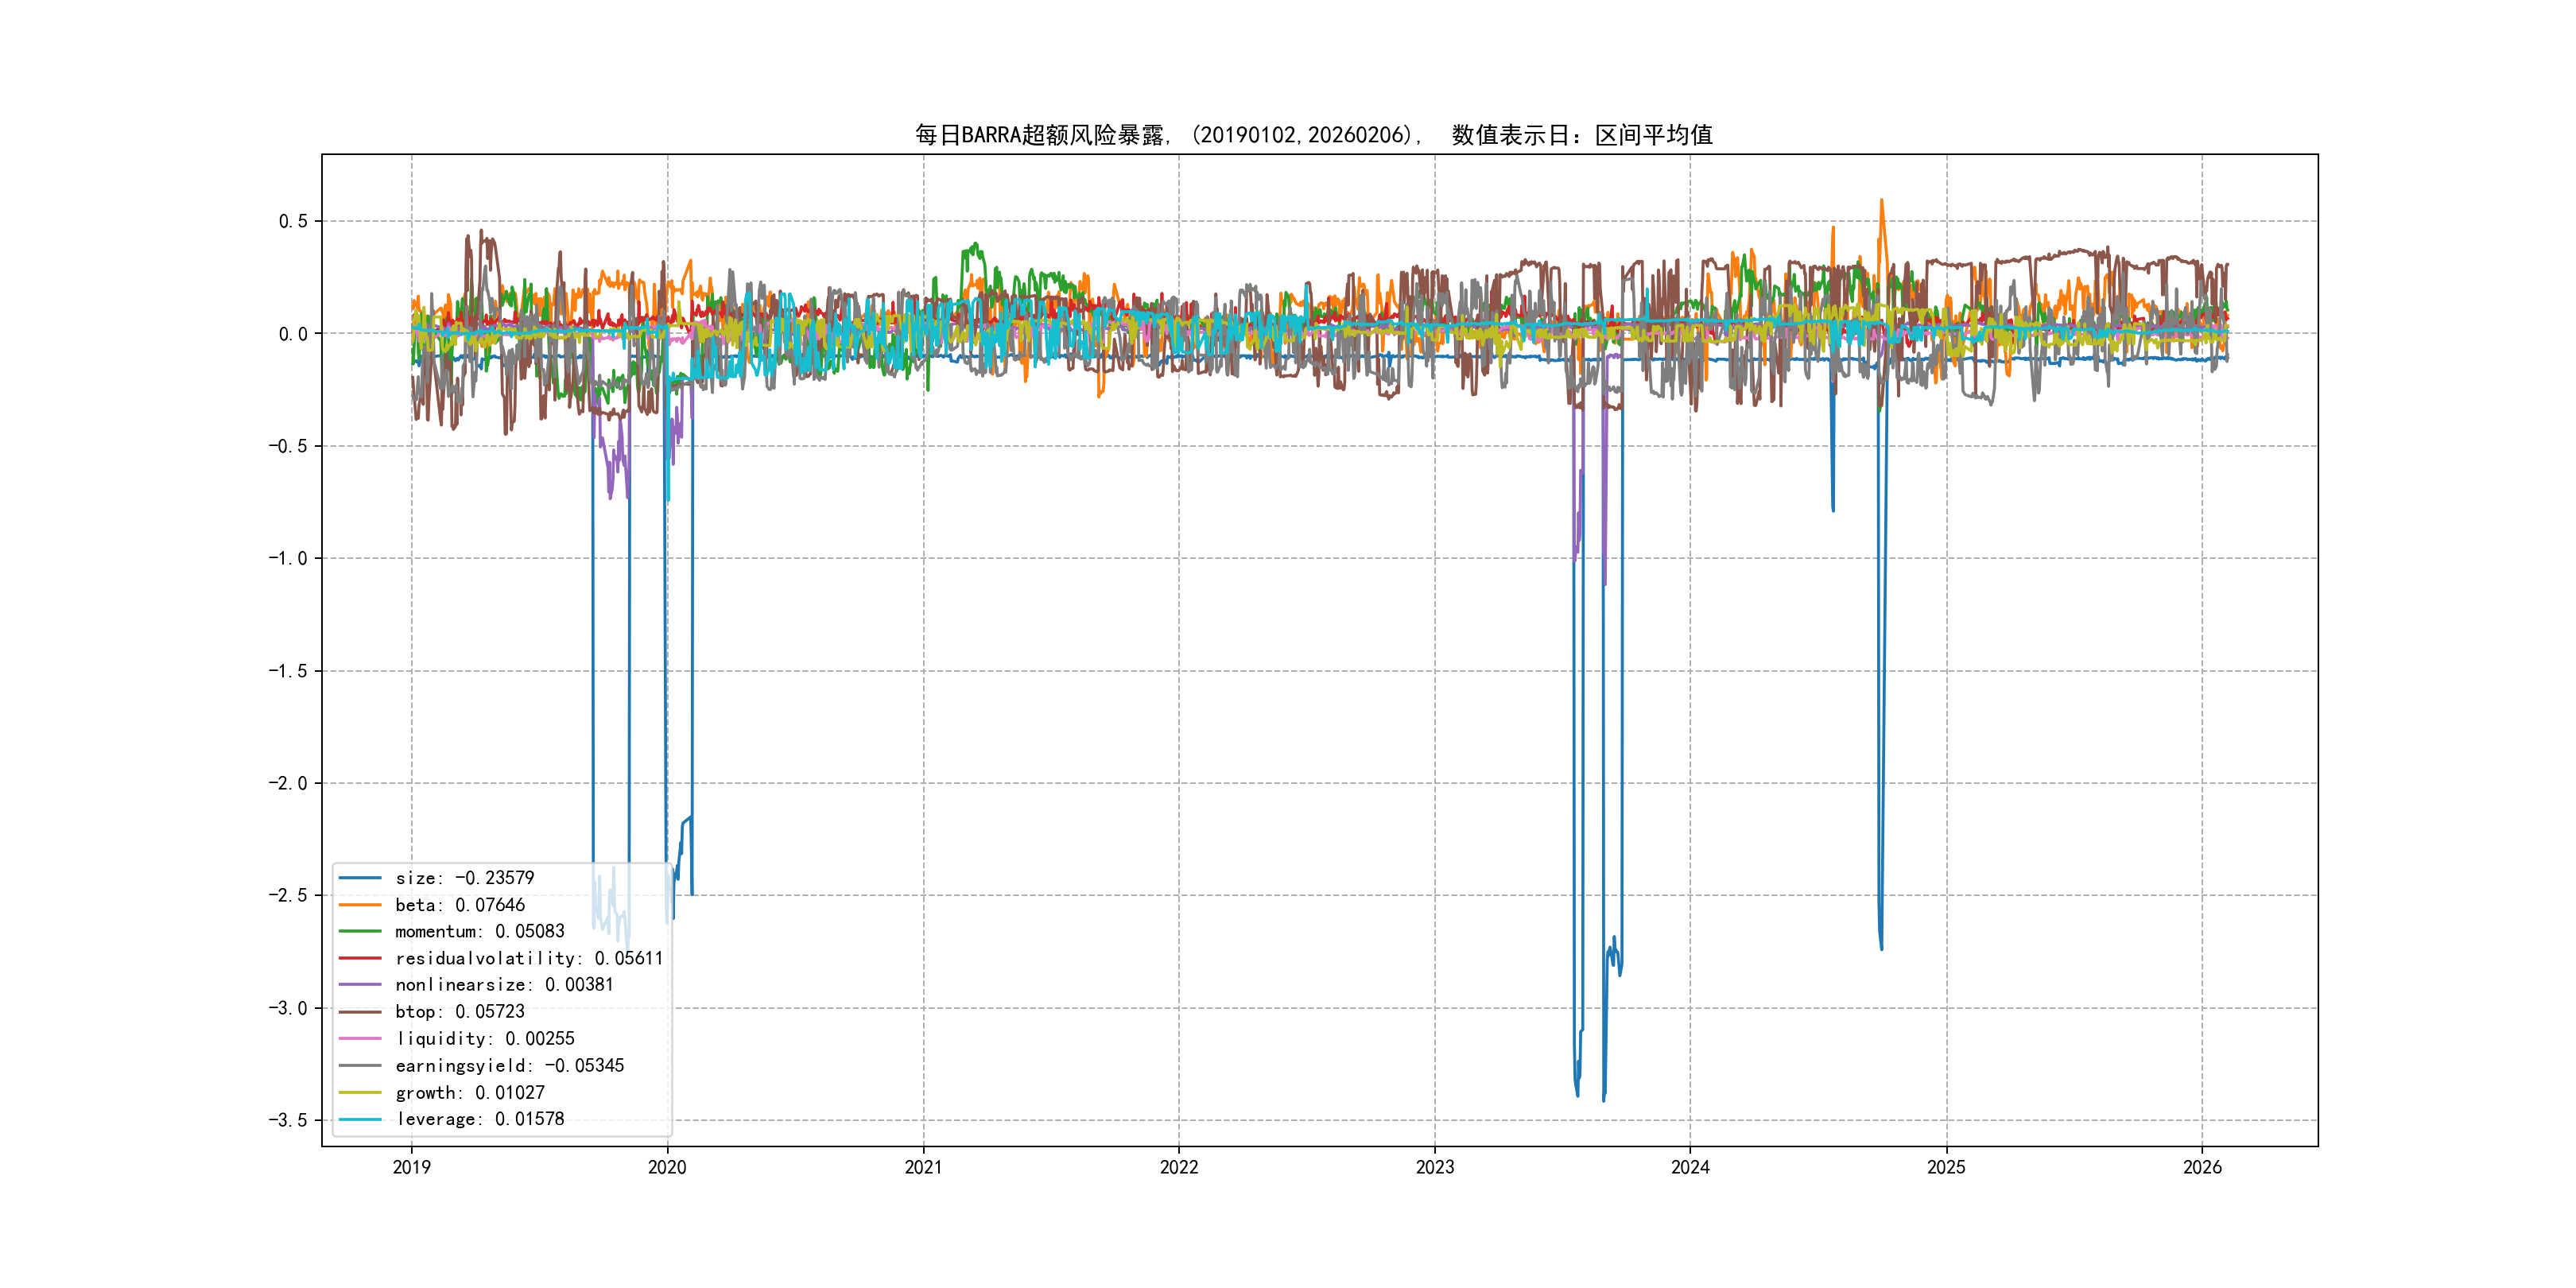Click the residualvolatility legend red swatch
The height and width of the screenshot is (1288, 2576).
coord(360,958)
